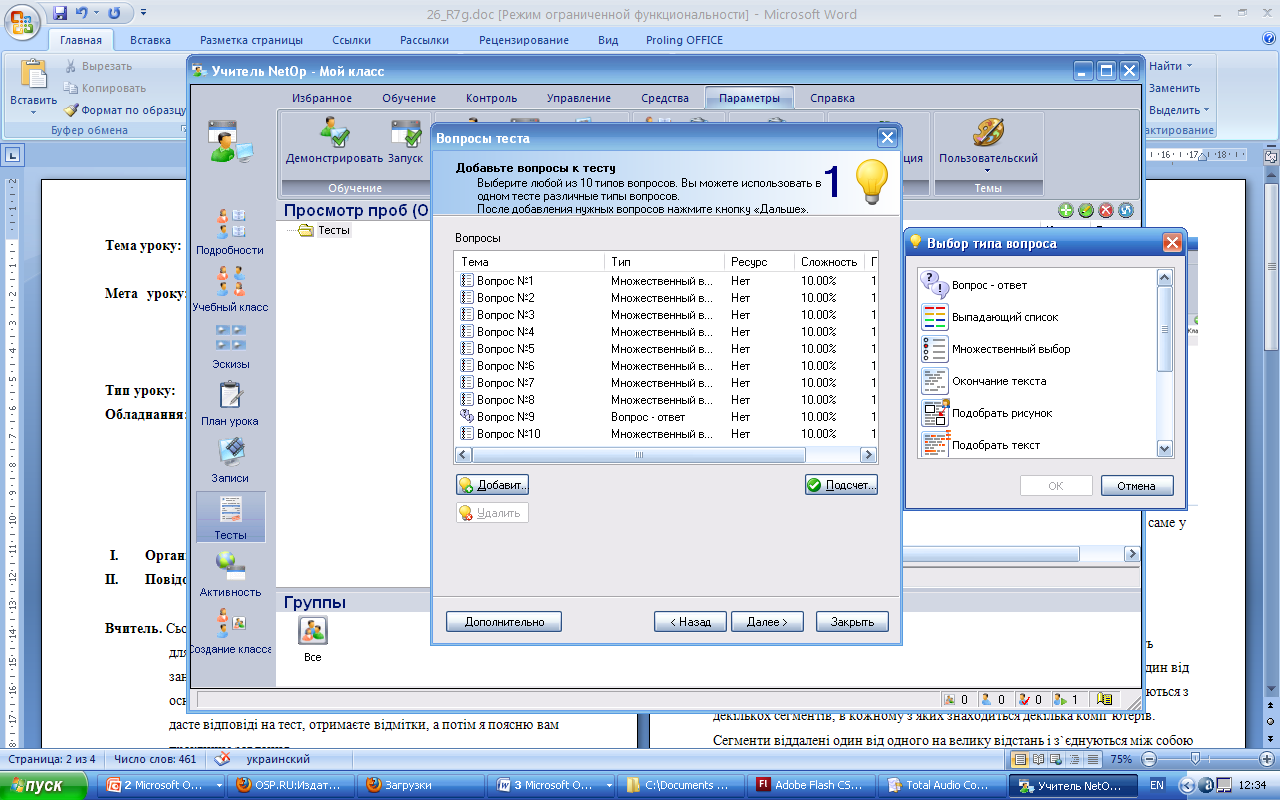Open Управление tab in NetOp
The image size is (1280, 800).
pyautogui.click(x=579, y=98)
